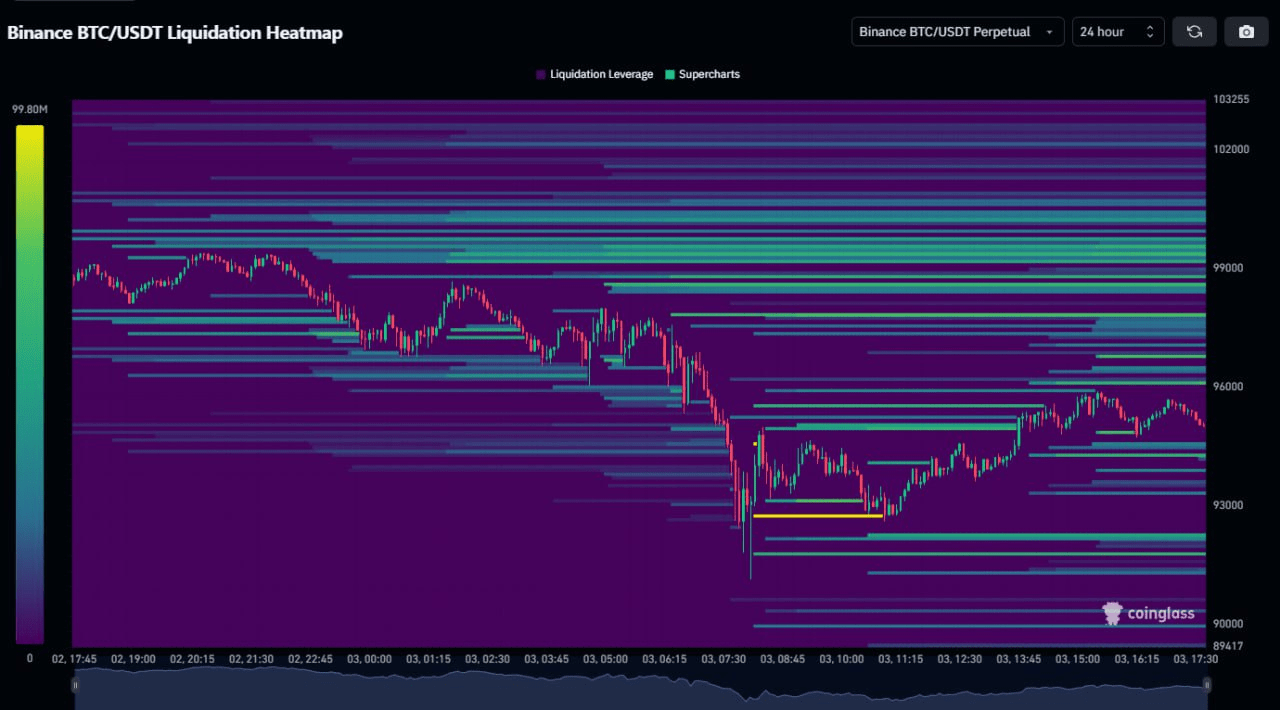Viewport: 1280px width, 710px height.
Task: Click the 02, 17:45 time axis label
Action: click(75, 660)
